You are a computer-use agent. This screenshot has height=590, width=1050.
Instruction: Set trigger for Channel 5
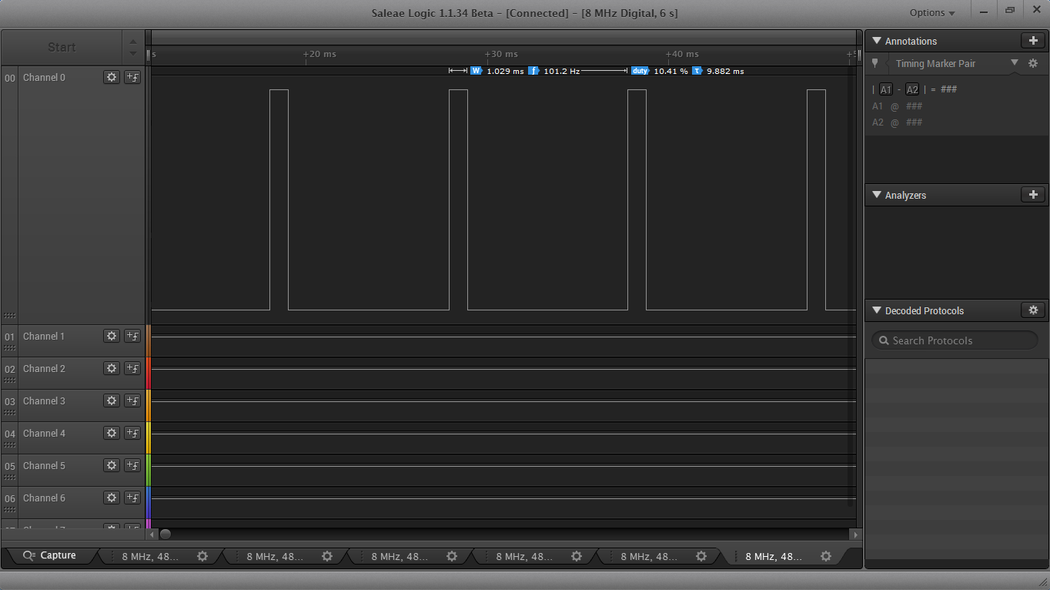pos(133,465)
